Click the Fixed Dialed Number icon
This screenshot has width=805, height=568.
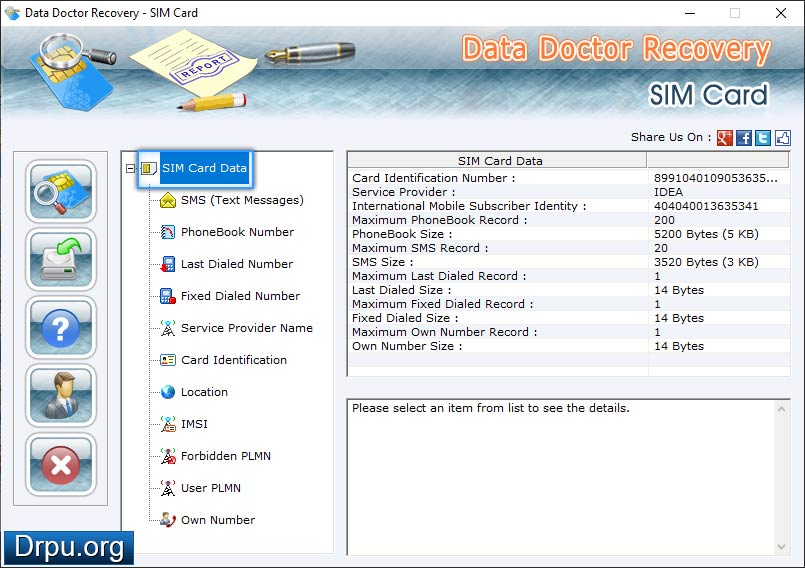167,296
